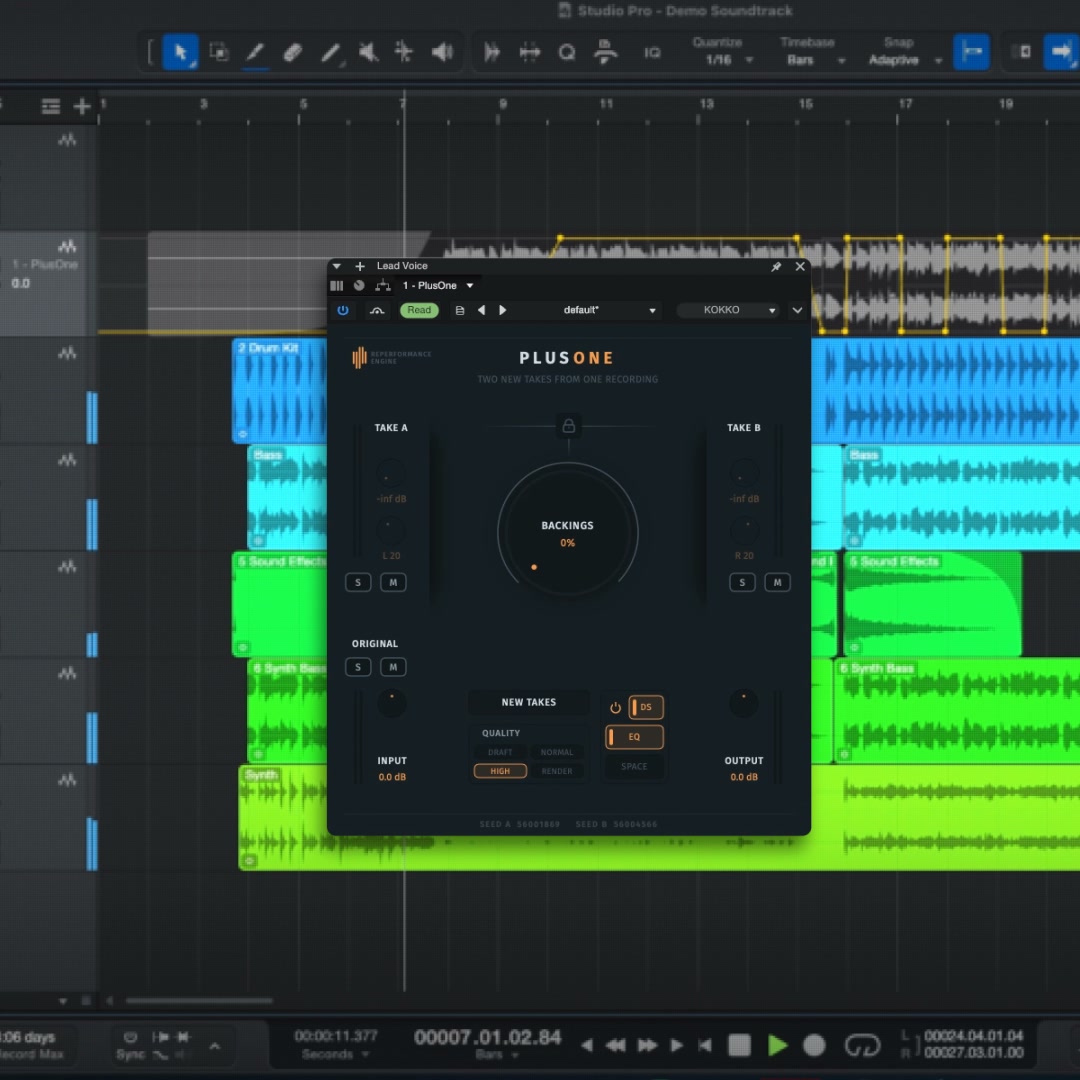
Task: Solo Take A
Action: coord(358,583)
